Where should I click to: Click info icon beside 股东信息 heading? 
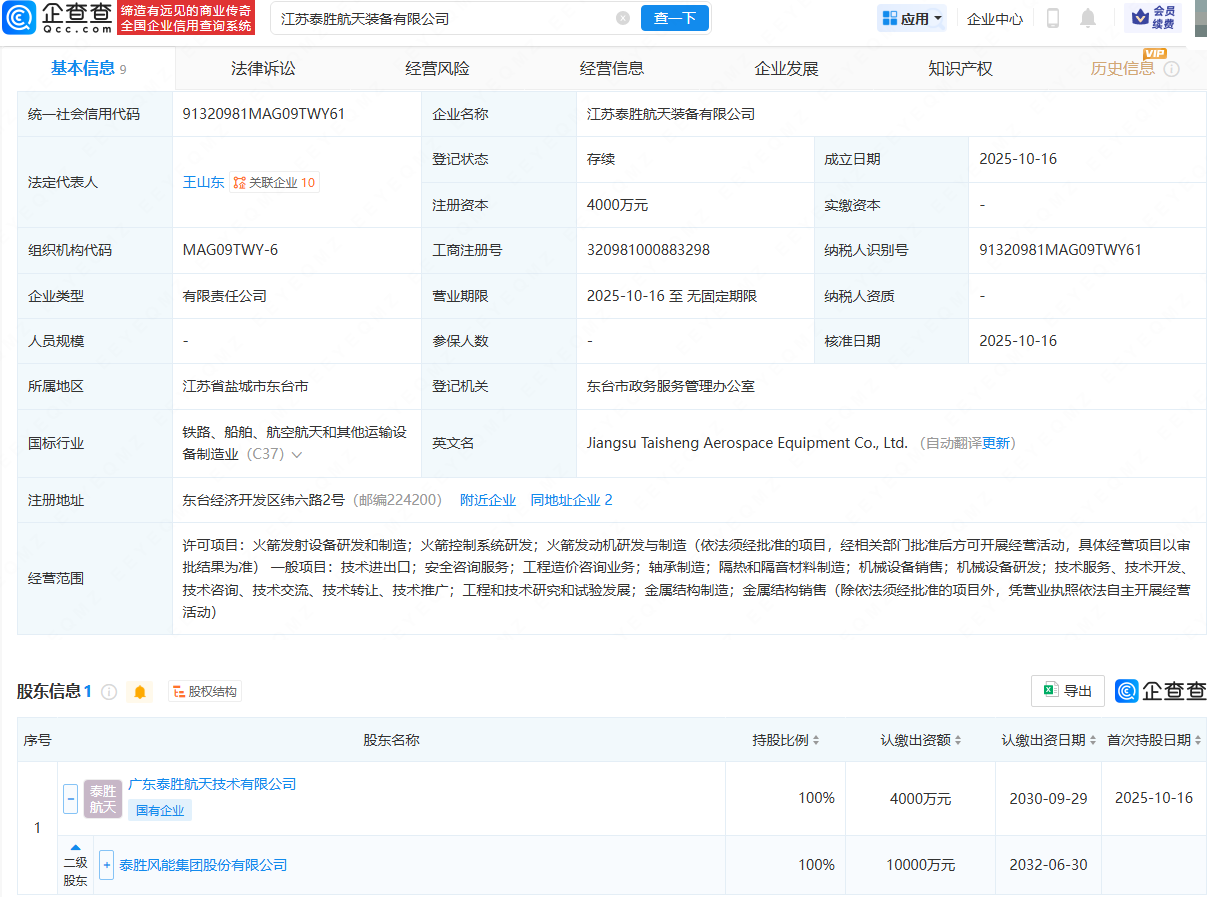[109, 692]
